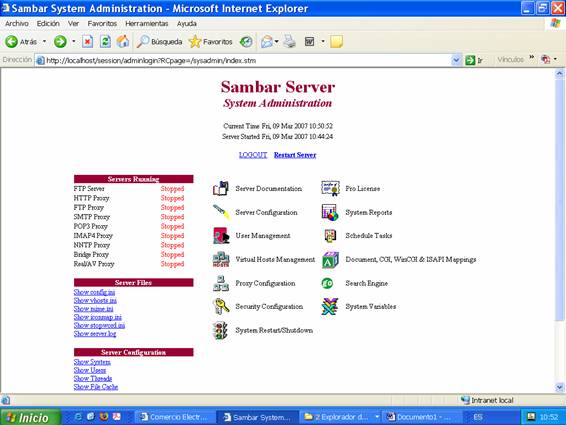Click the page scrollbar up arrow
The height and width of the screenshot is (425, 566).
click(x=560, y=74)
